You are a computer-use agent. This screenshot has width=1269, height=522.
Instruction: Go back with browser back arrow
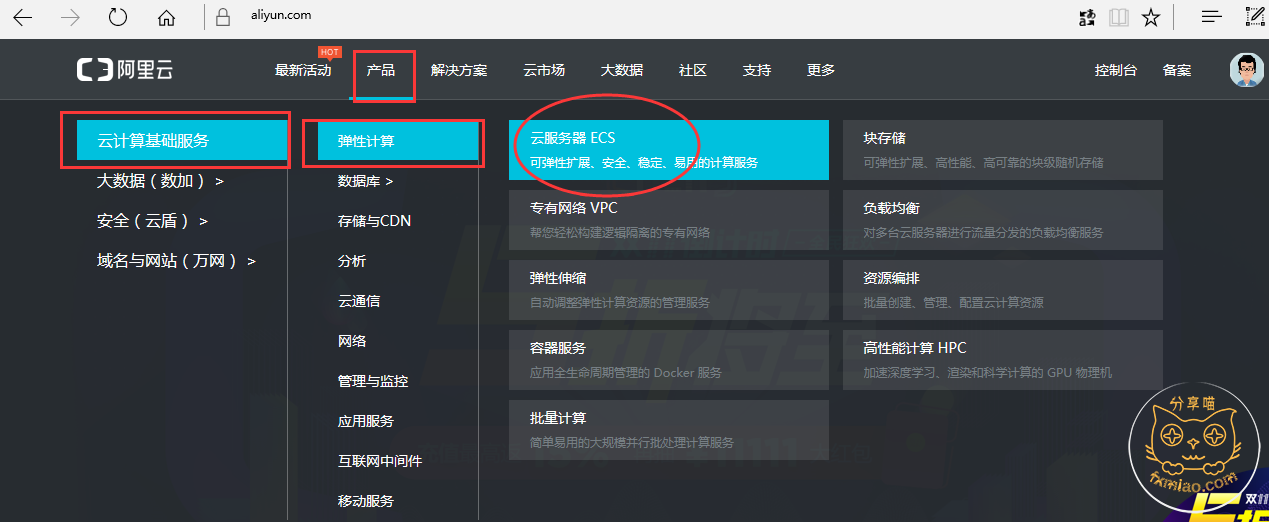[22, 16]
